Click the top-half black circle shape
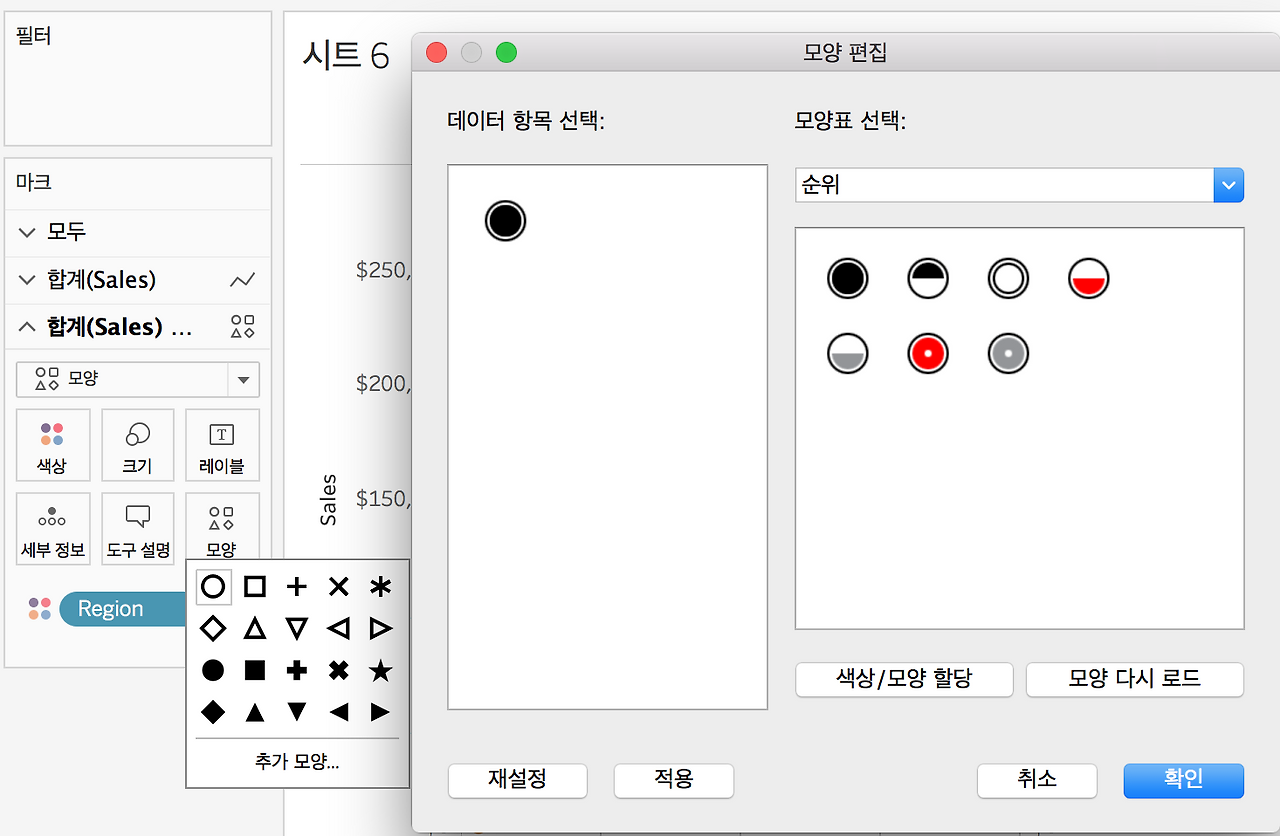The image size is (1280, 836). 928,278
